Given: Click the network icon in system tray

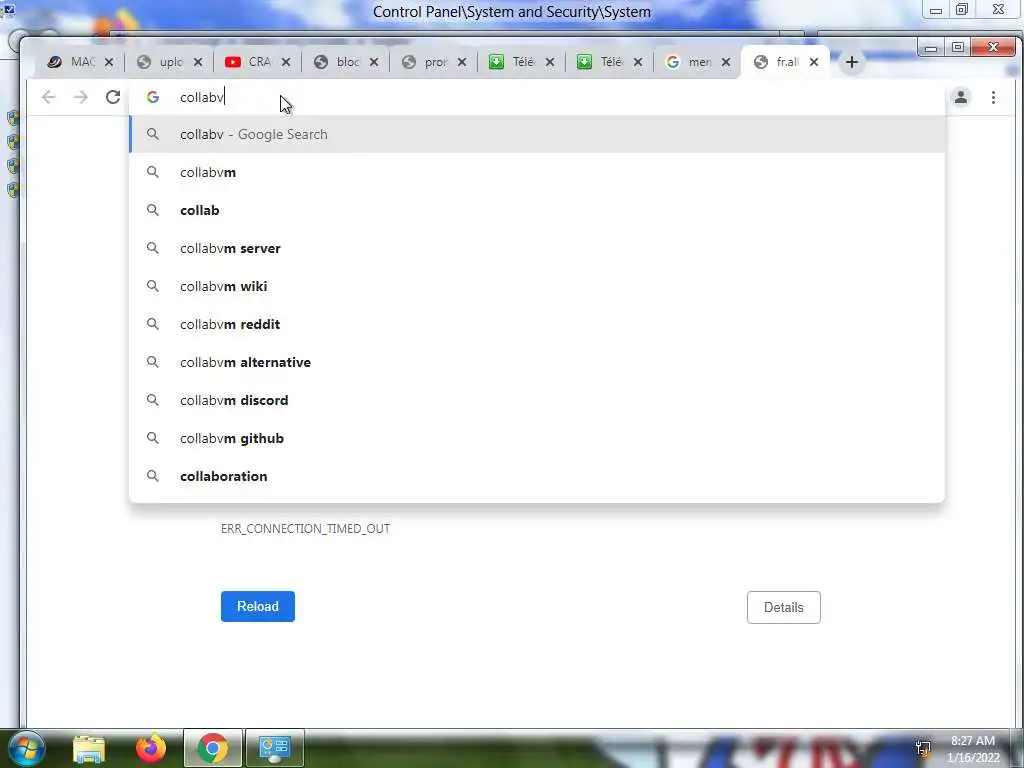Looking at the screenshot, I should 923,748.
